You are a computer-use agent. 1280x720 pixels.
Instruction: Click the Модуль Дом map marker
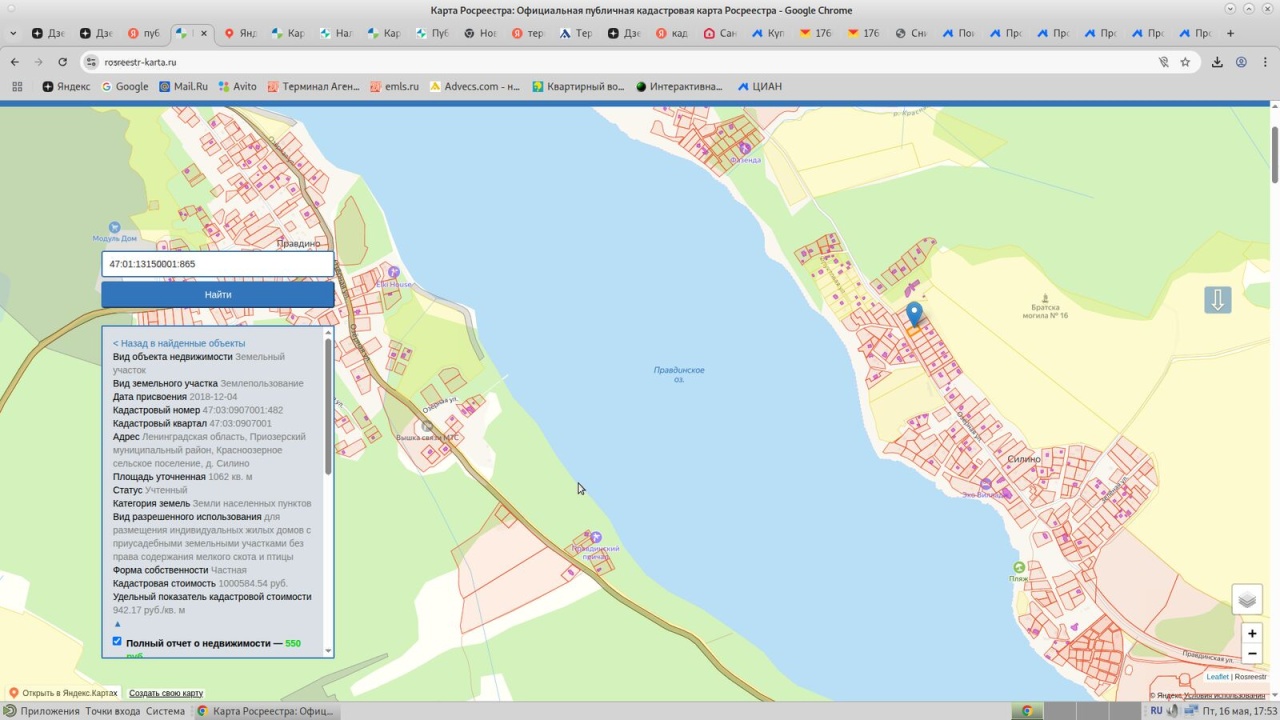tap(114, 228)
